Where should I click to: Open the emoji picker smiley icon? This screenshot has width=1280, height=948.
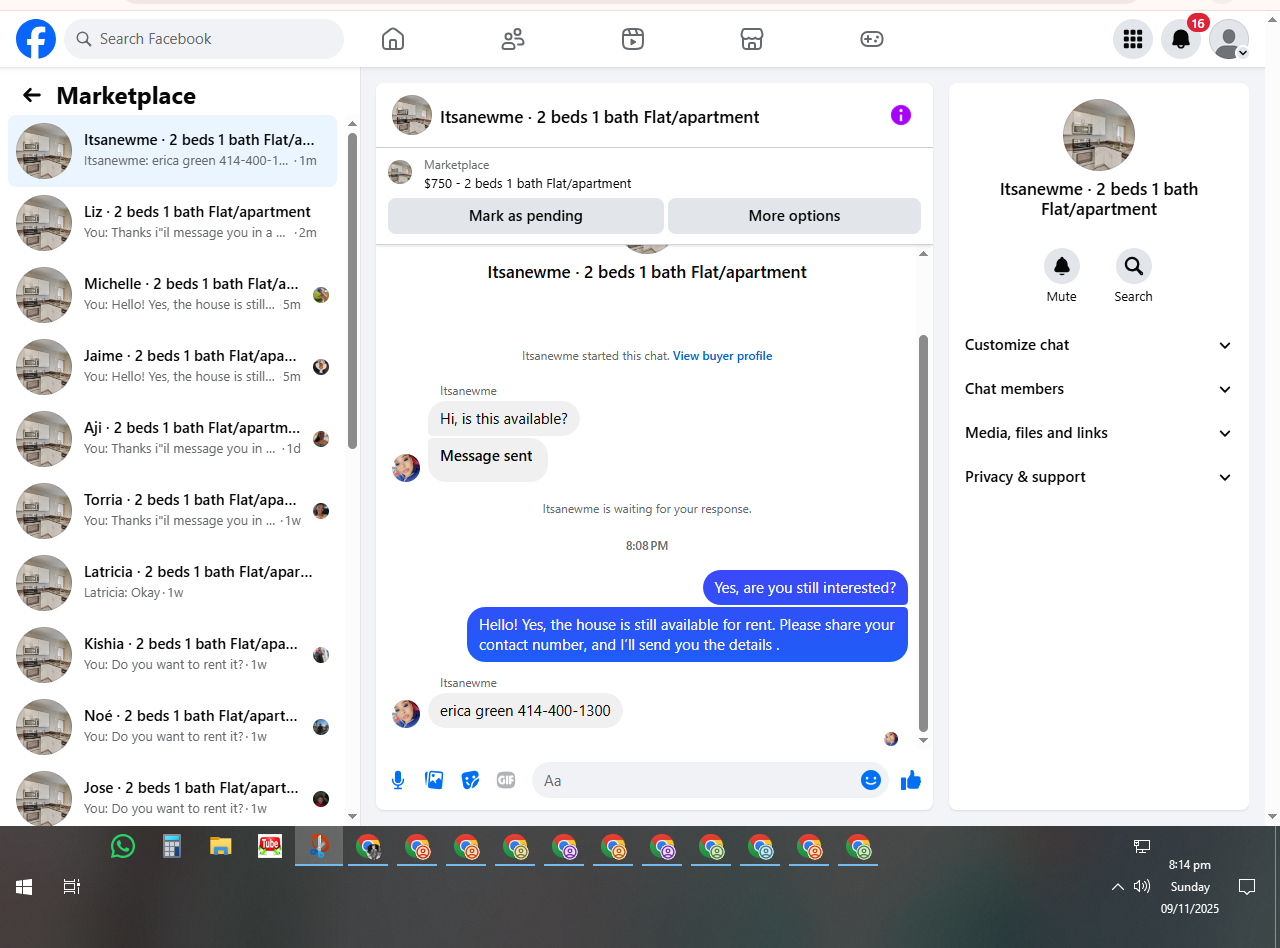[871, 780]
